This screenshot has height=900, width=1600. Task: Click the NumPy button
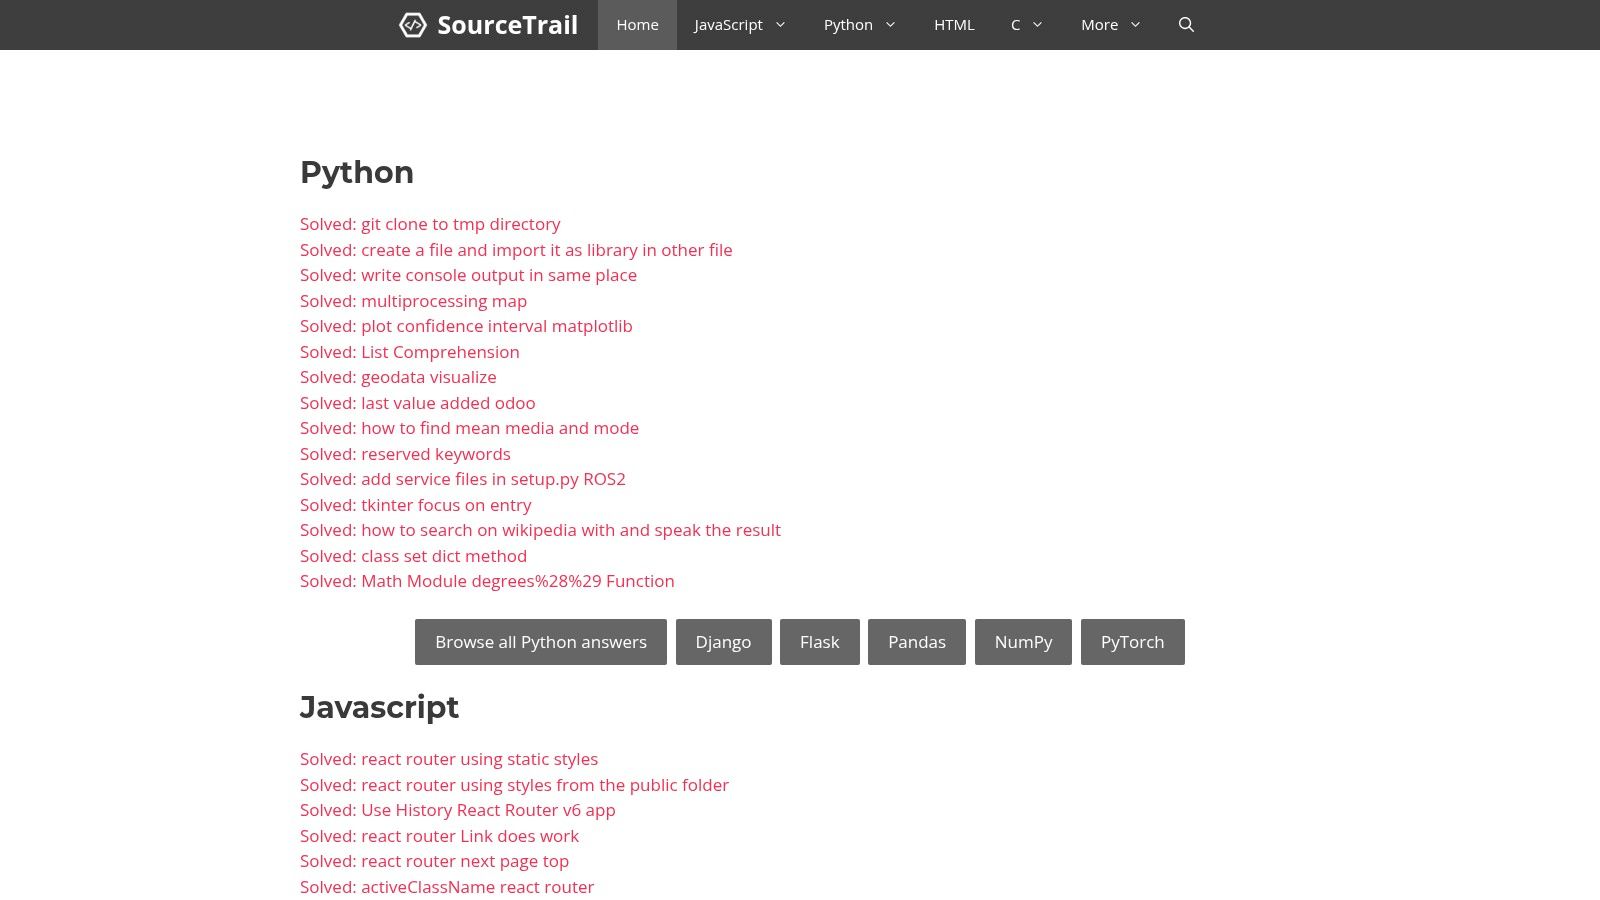click(1023, 642)
